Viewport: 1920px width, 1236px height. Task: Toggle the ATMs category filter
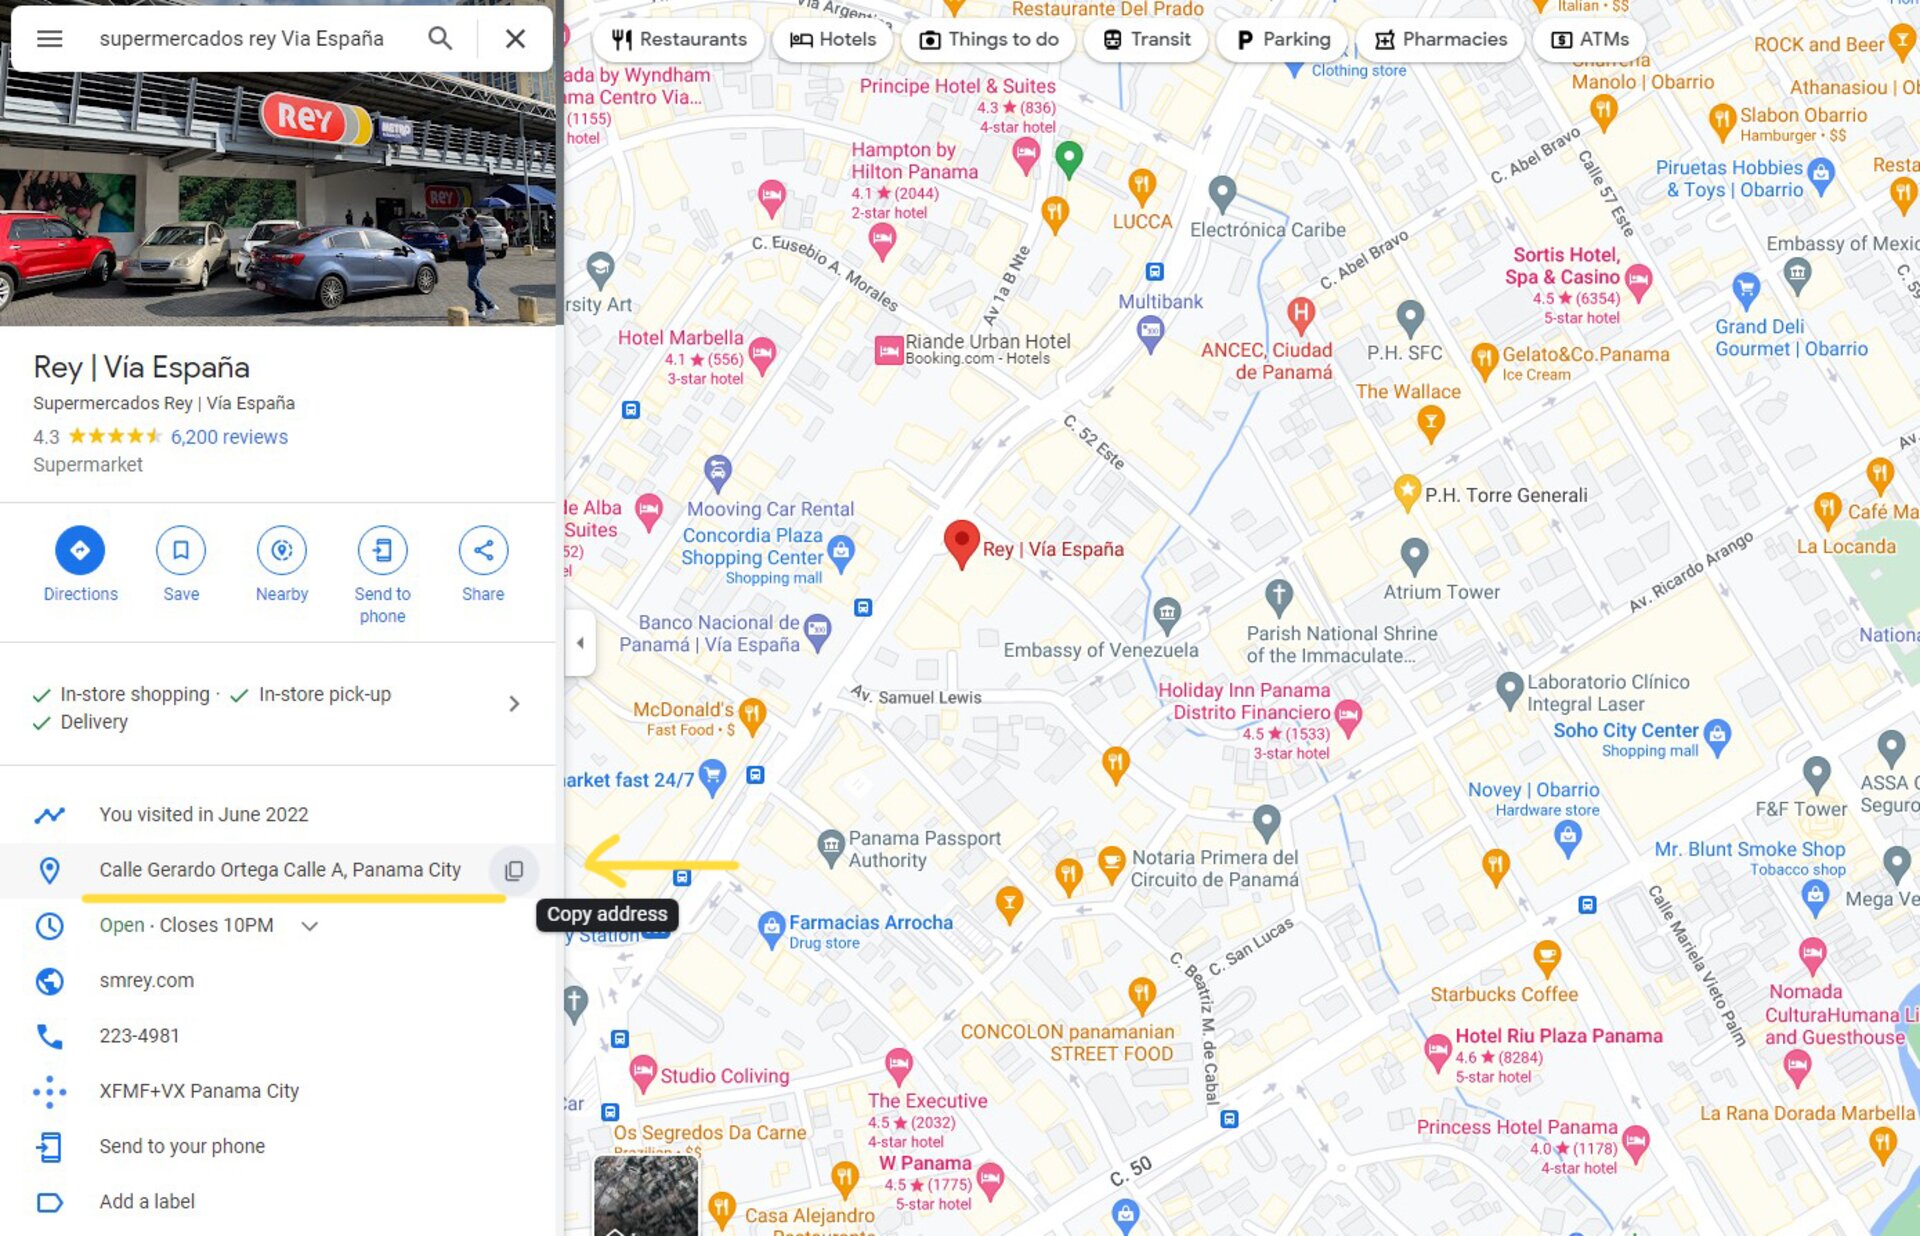click(x=1590, y=40)
